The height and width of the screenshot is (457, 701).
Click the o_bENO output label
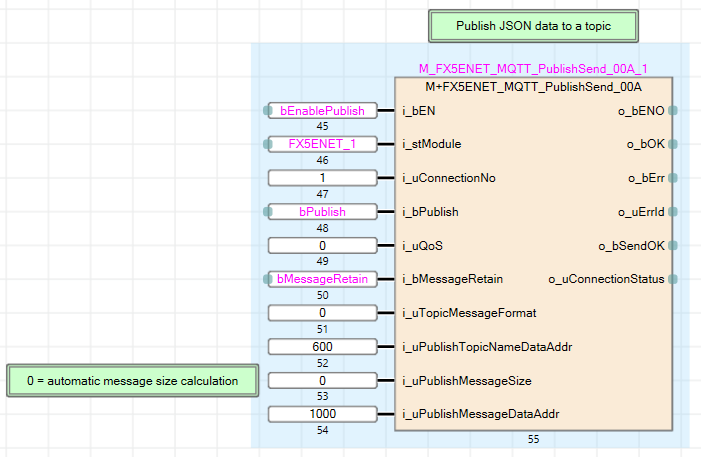point(641,111)
